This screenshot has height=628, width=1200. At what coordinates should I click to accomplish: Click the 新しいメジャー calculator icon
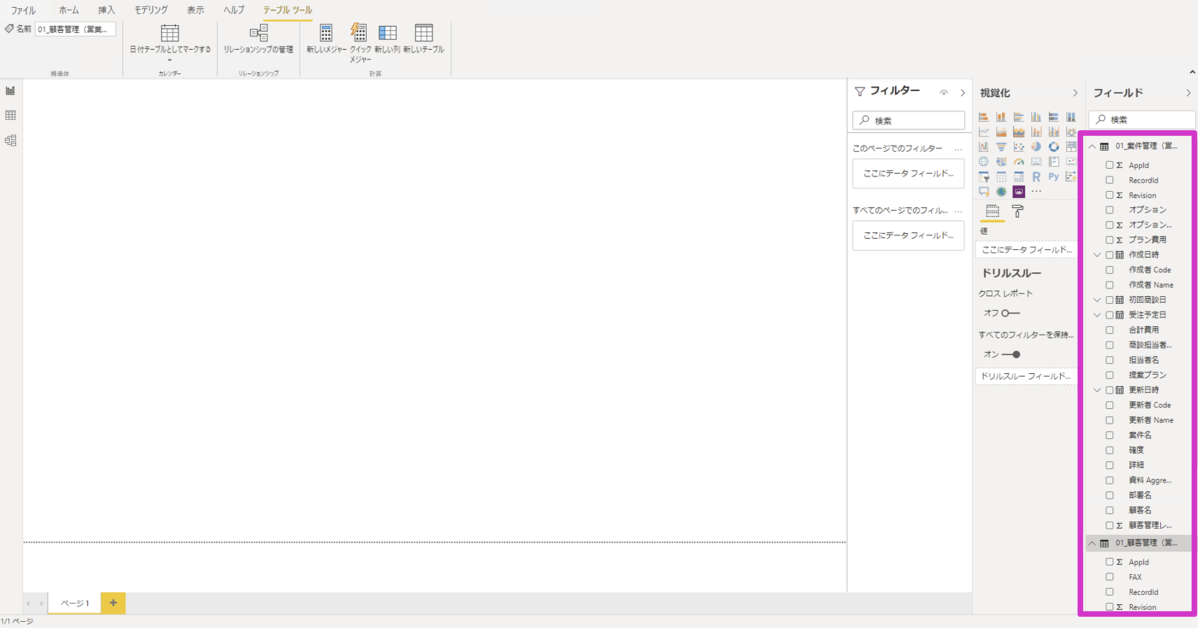[326, 33]
